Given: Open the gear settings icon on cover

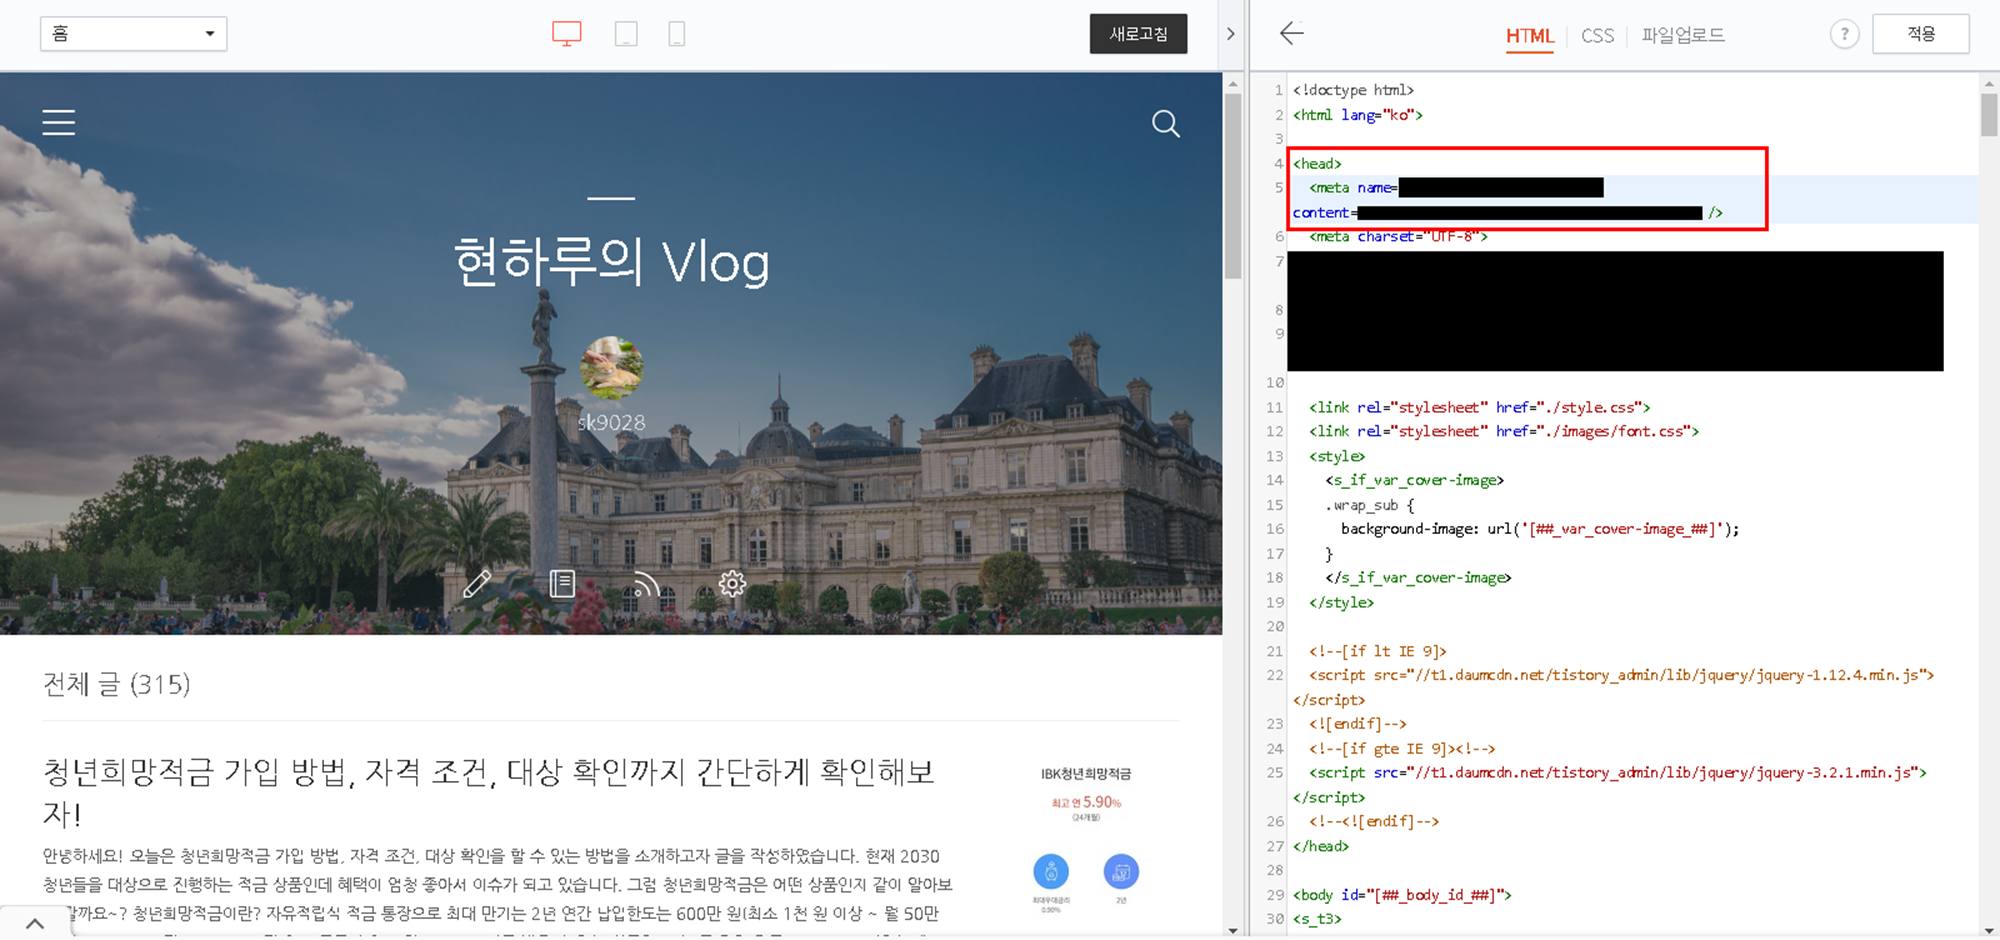Looking at the screenshot, I should point(732,583).
